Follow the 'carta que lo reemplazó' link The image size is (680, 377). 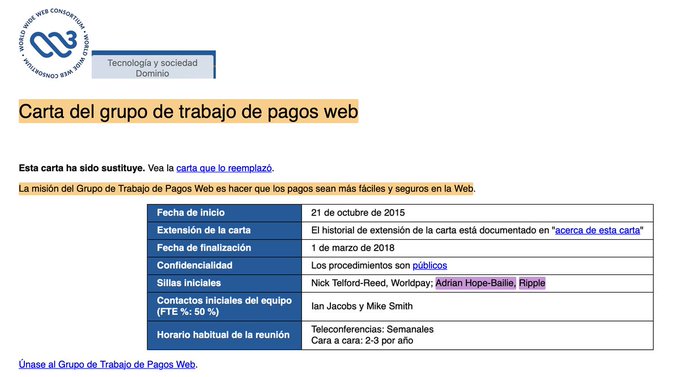click(224, 168)
